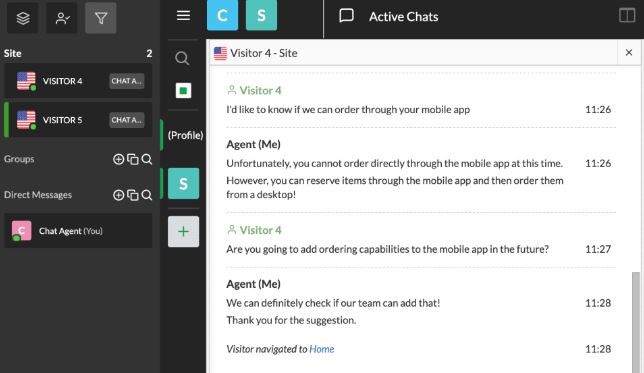Open the Groups copy icon

coord(133,159)
